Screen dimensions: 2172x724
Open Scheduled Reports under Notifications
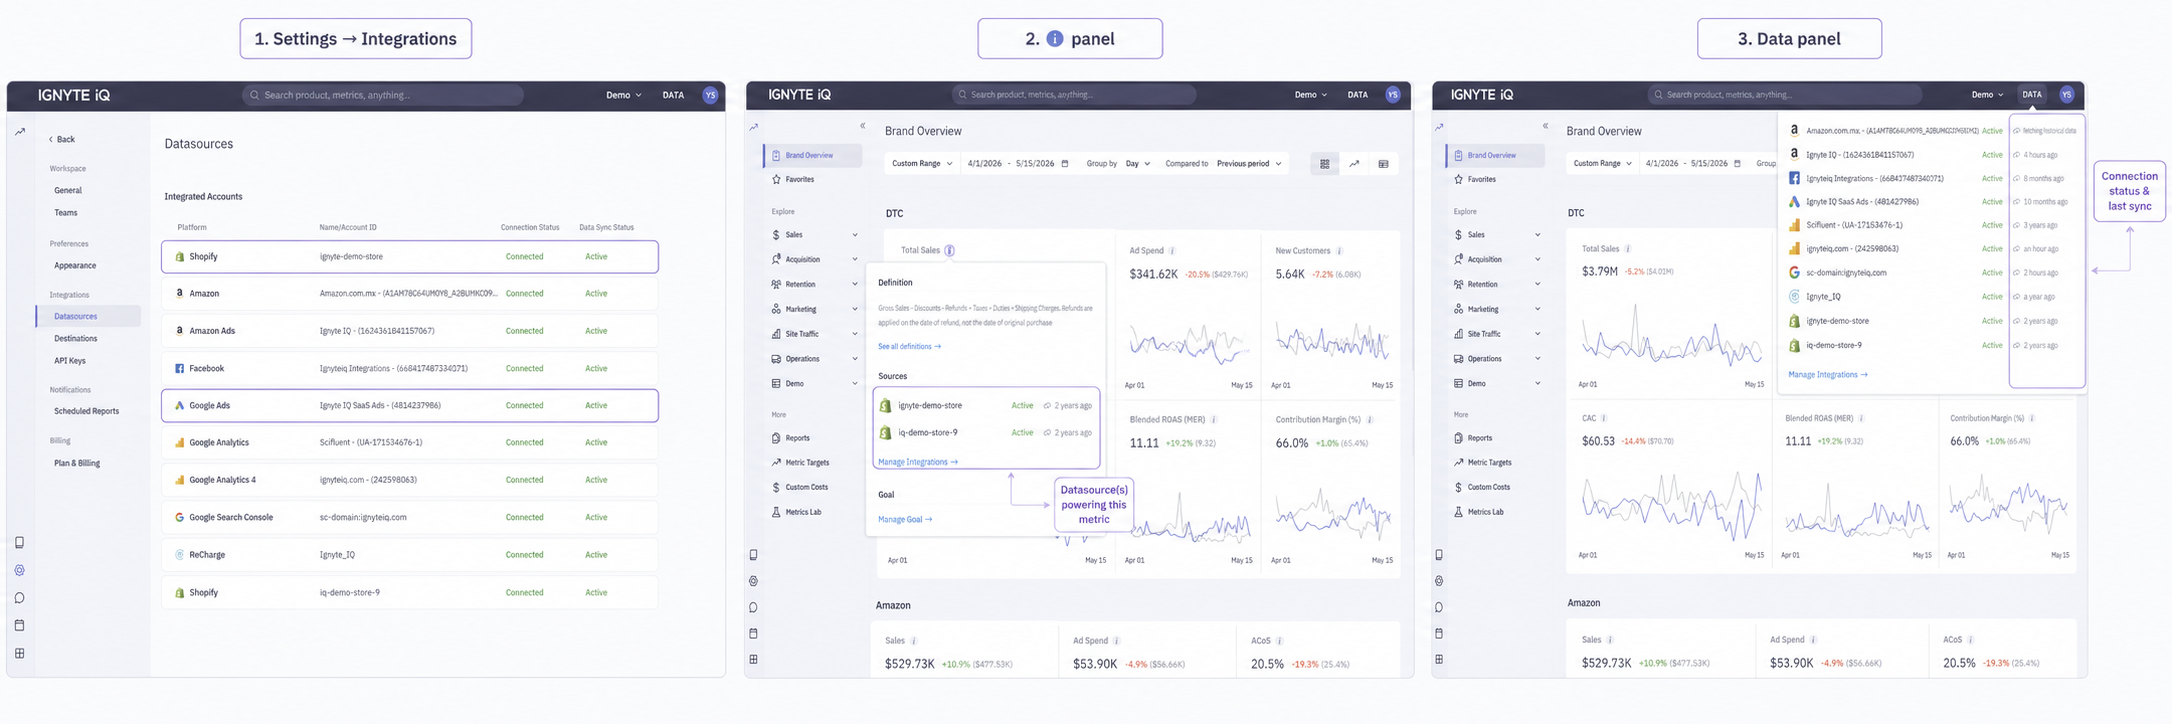pos(86,411)
